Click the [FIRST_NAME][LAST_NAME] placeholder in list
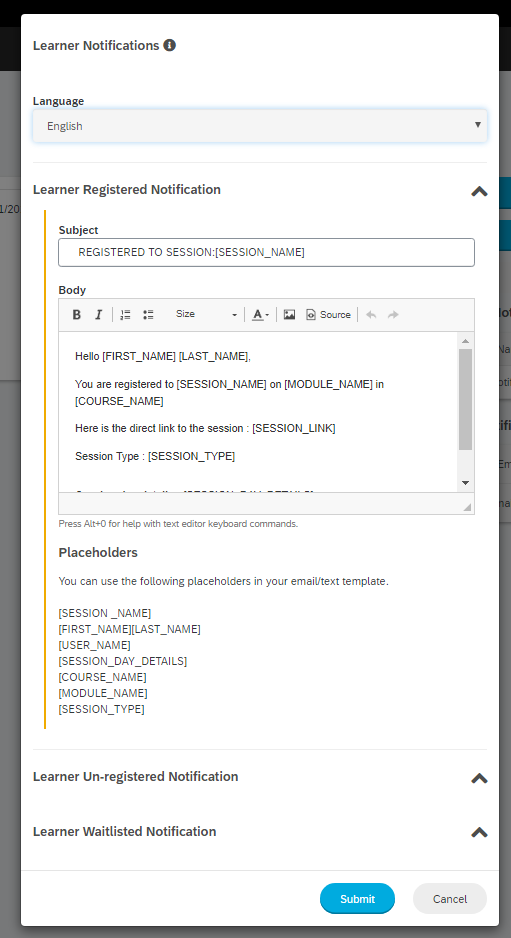This screenshot has width=511, height=938. pos(129,629)
